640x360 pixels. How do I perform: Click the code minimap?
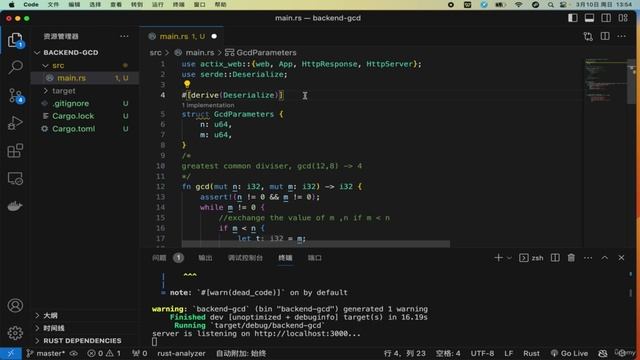click(604, 82)
